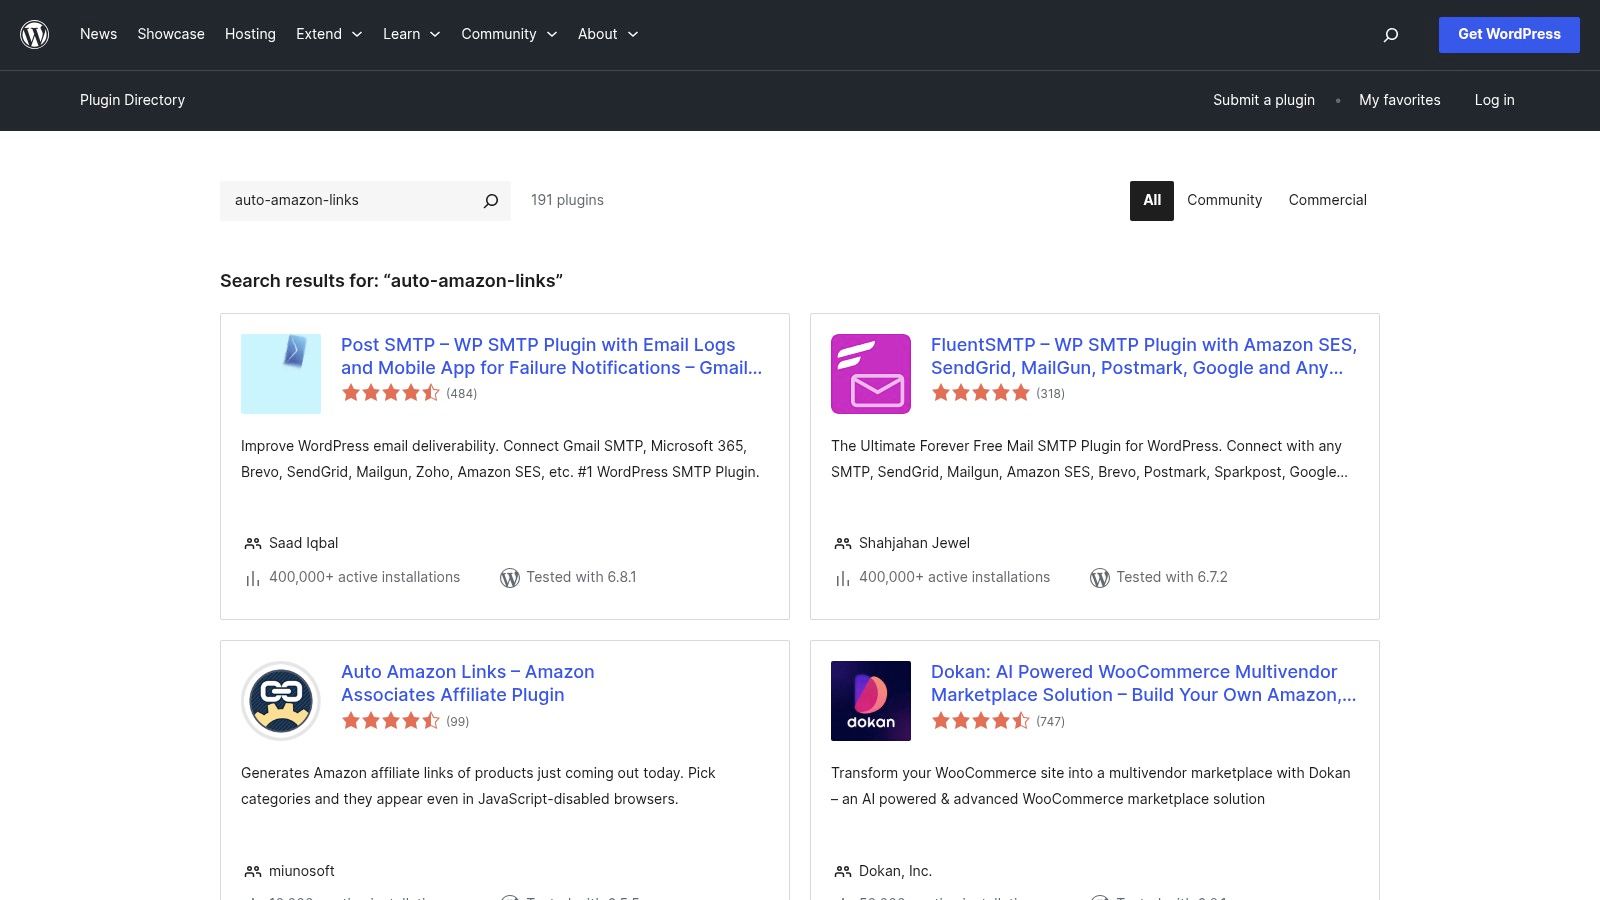Open My favorites link
The height and width of the screenshot is (900, 1600).
pos(1399,100)
